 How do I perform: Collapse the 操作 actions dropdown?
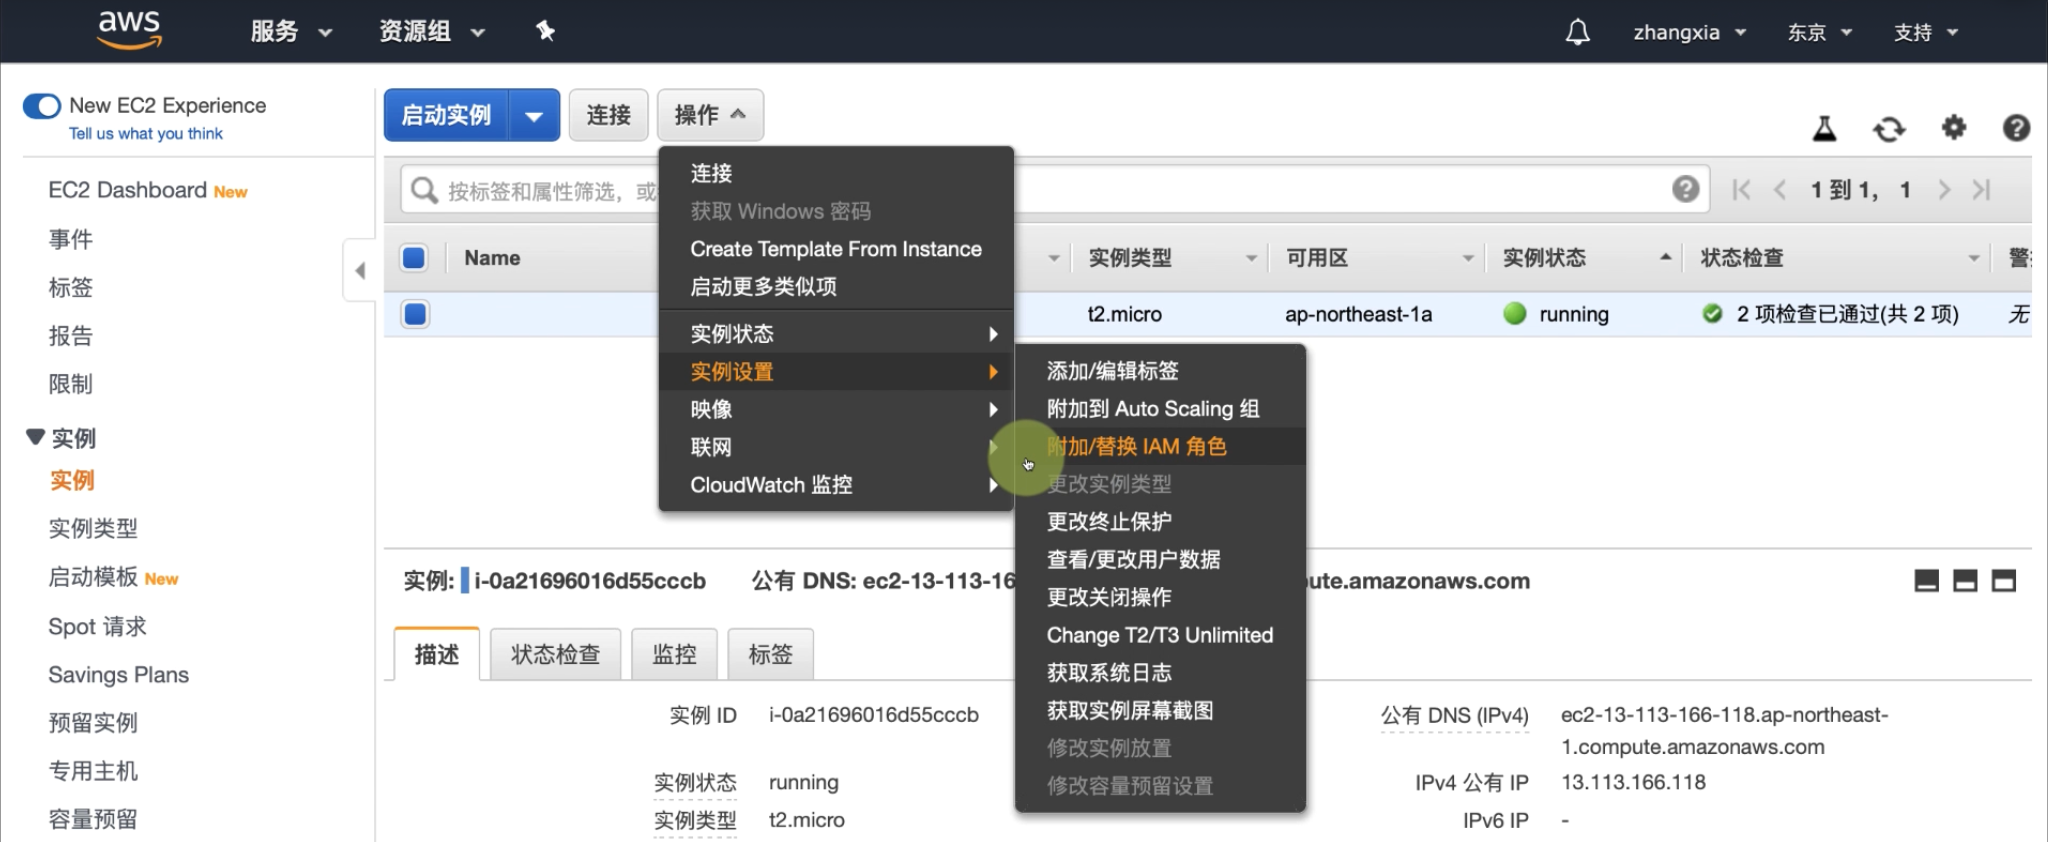pos(710,115)
